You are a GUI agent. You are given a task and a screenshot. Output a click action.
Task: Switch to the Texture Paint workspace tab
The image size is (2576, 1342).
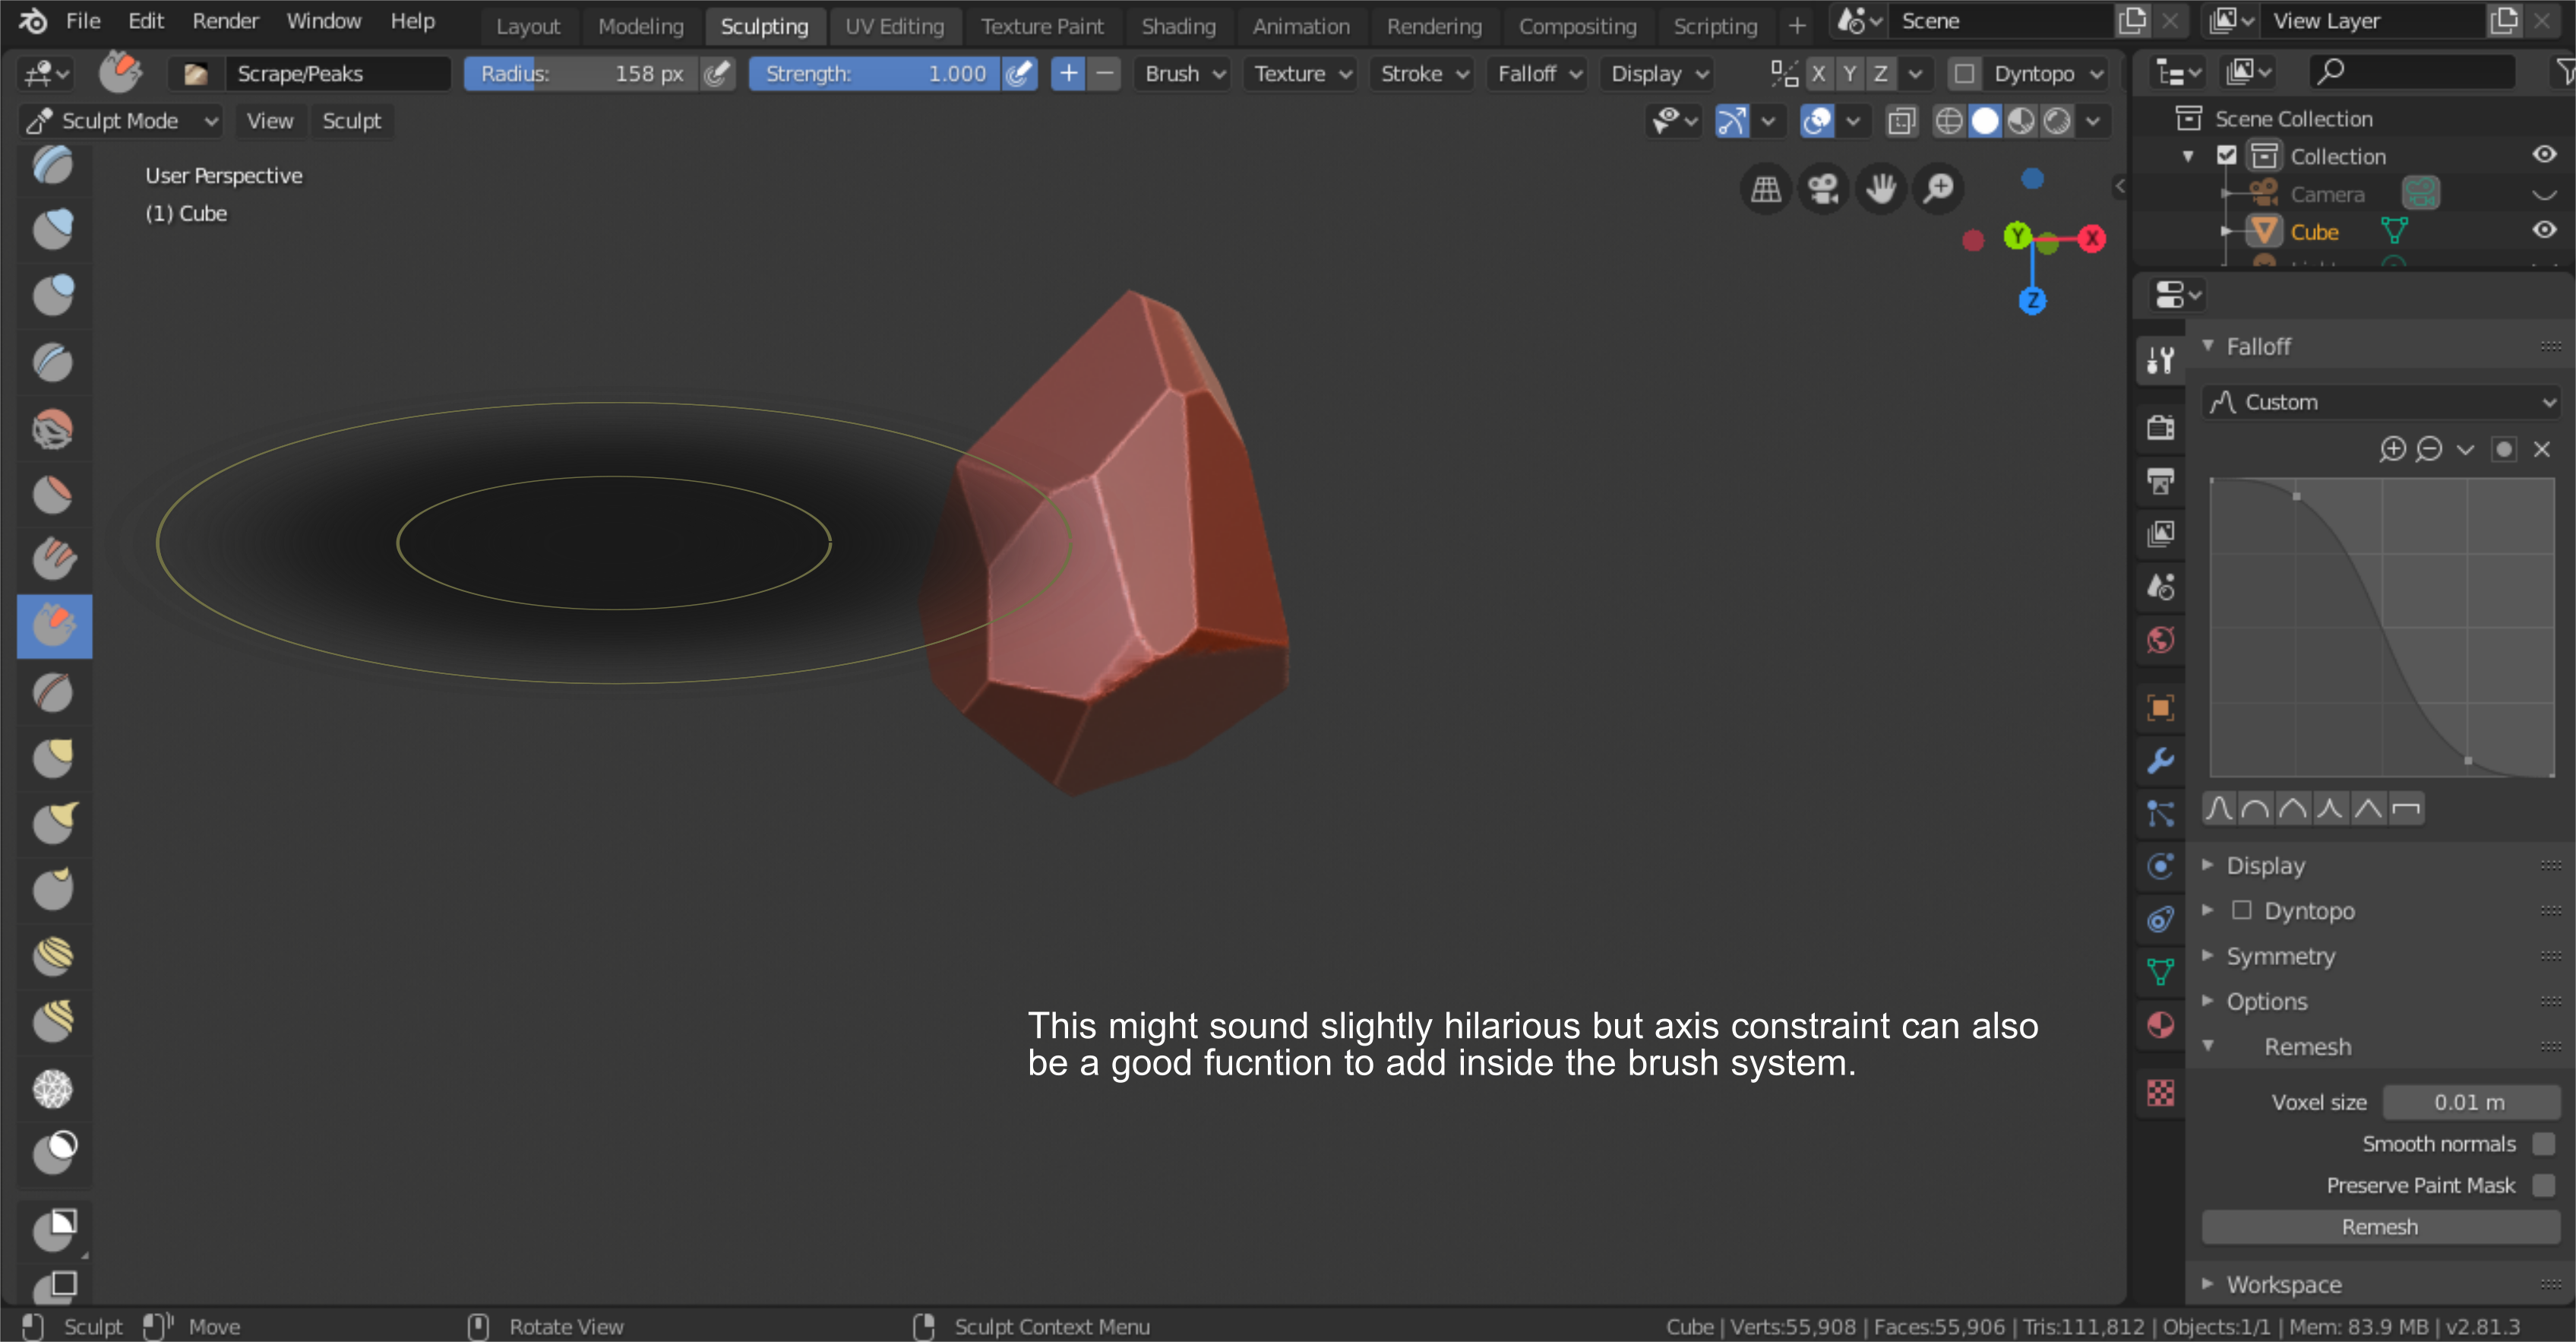pyautogui.click(x=1042, y=26)
